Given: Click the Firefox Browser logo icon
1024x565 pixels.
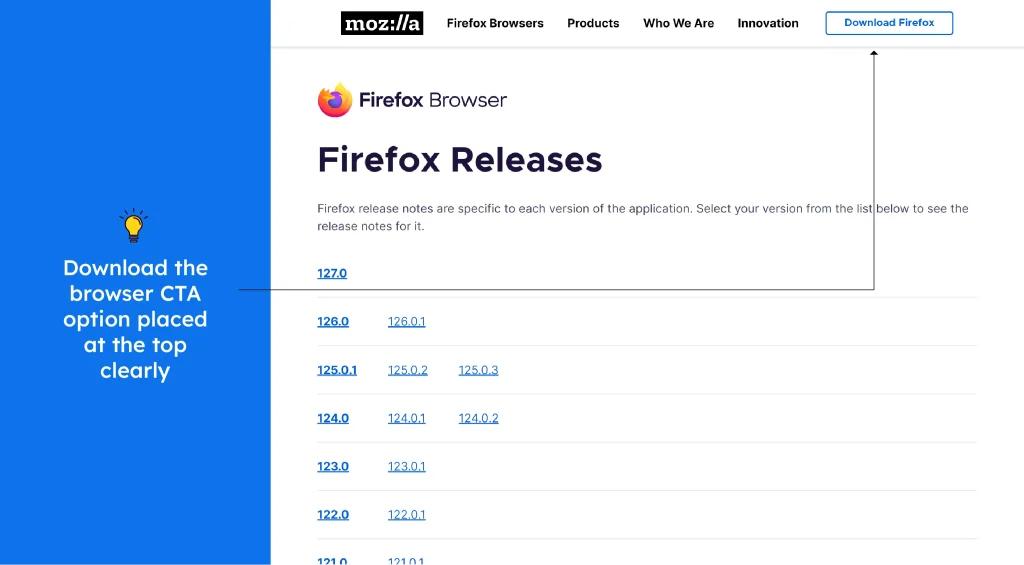Looking at the screenshot, I should point(335,100).
